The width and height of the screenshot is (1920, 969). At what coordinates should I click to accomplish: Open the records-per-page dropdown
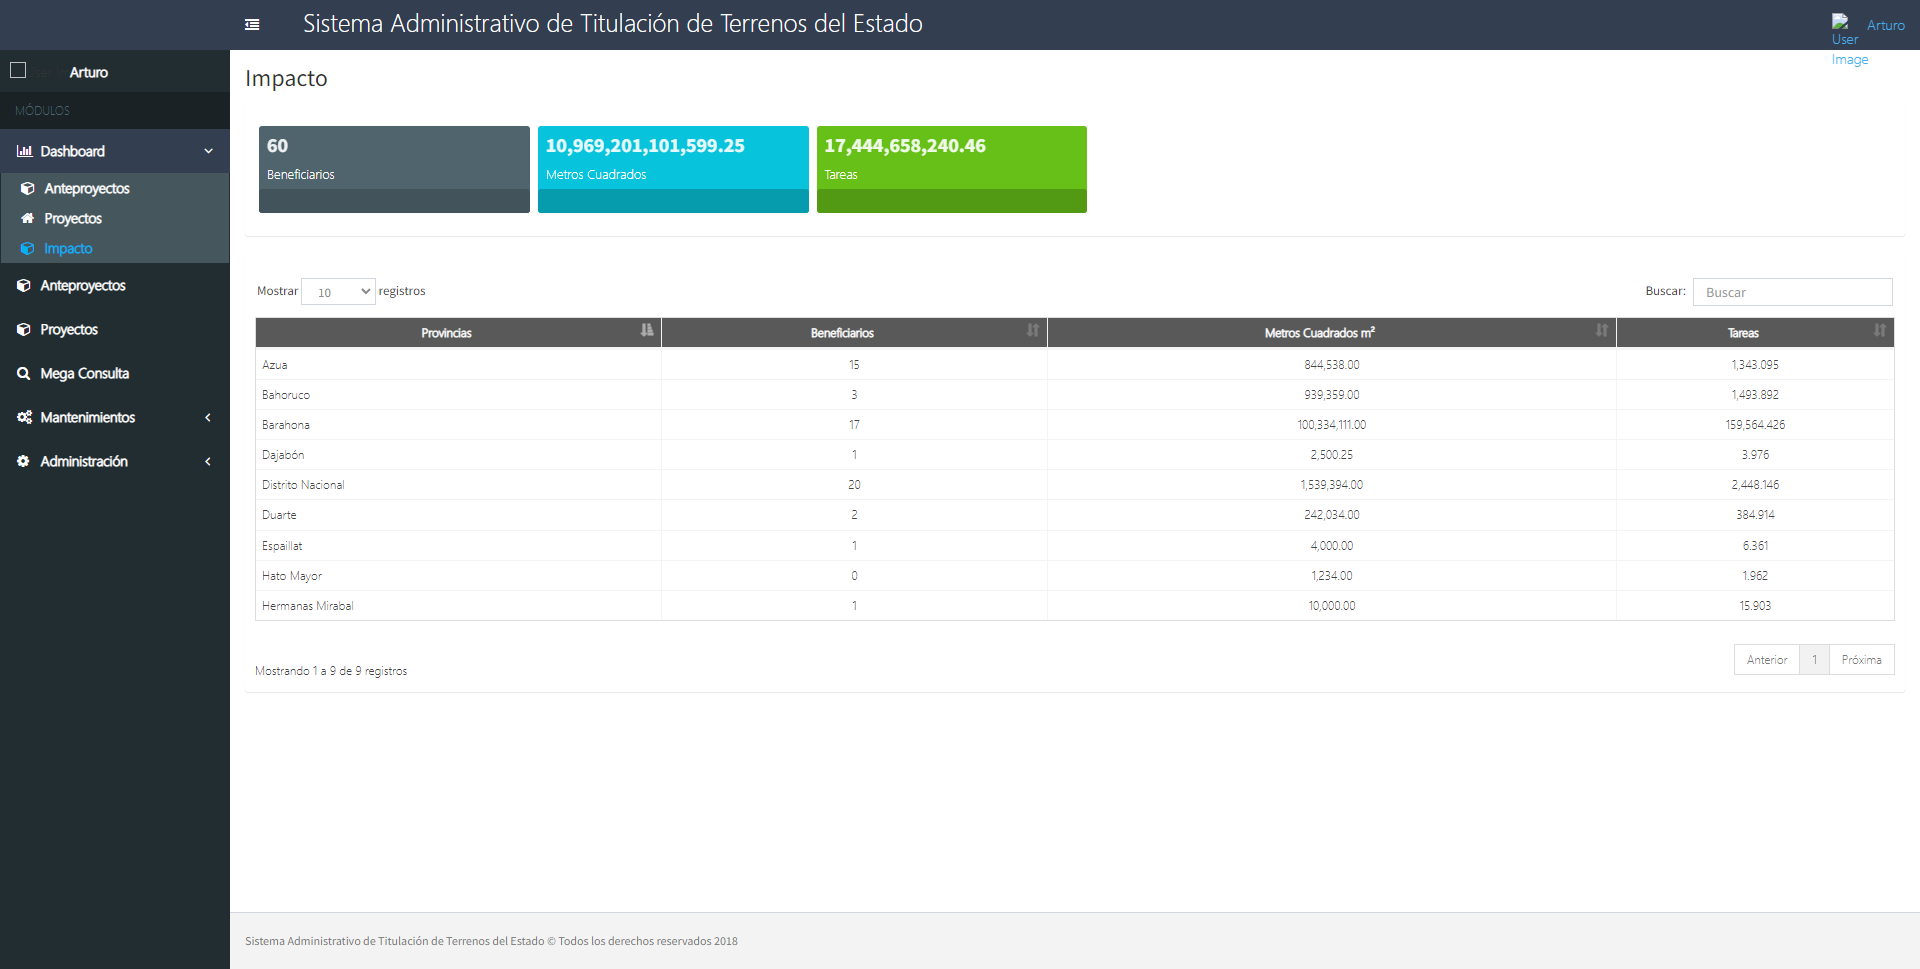(338, 292)
